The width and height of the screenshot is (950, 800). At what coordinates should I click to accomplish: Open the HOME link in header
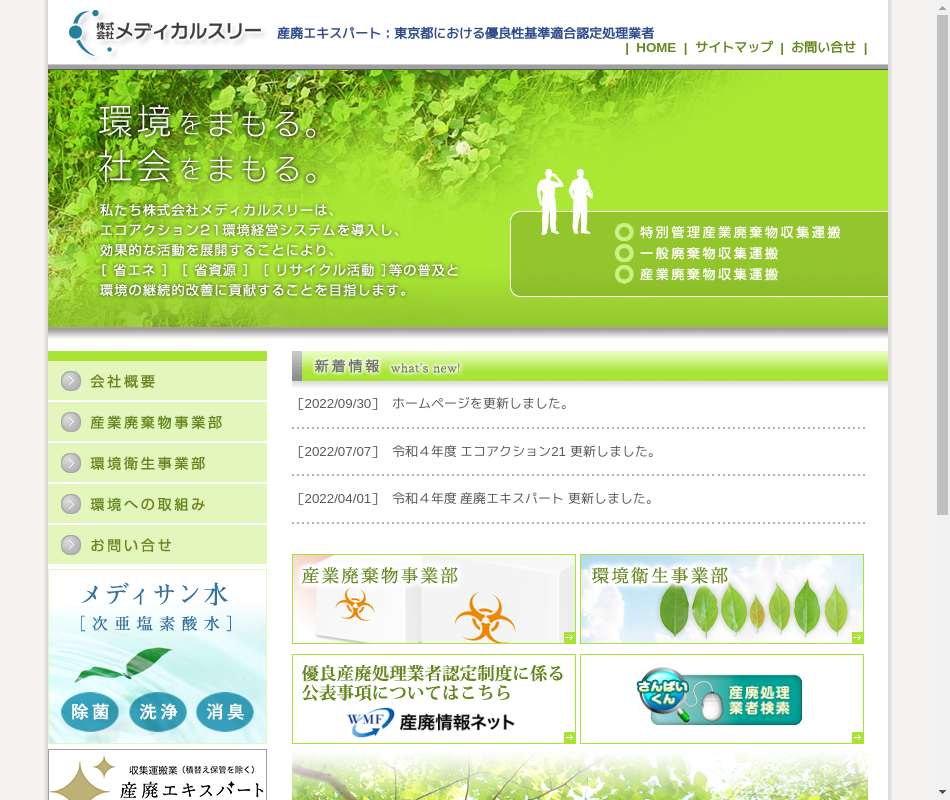pyautogui.click(x=656, y=48)
